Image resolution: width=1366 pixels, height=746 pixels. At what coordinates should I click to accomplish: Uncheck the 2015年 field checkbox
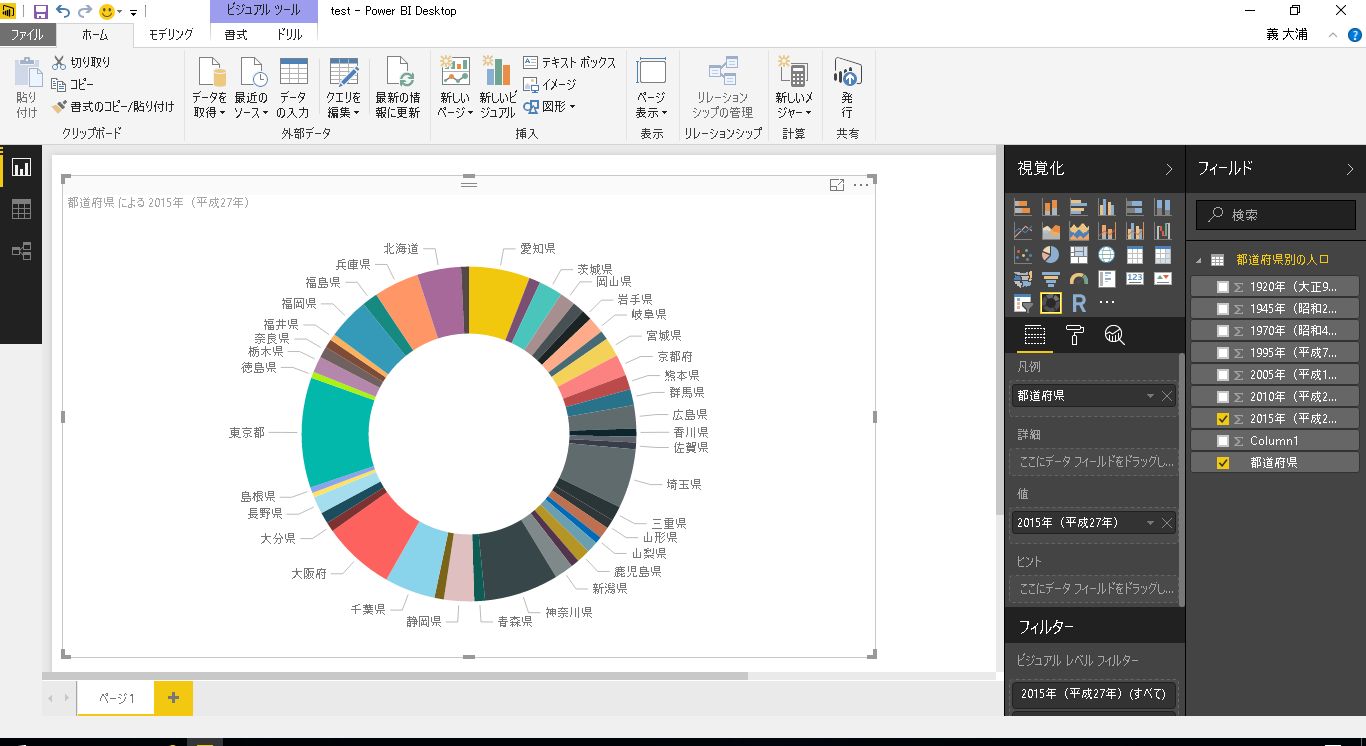(1223, 419)
